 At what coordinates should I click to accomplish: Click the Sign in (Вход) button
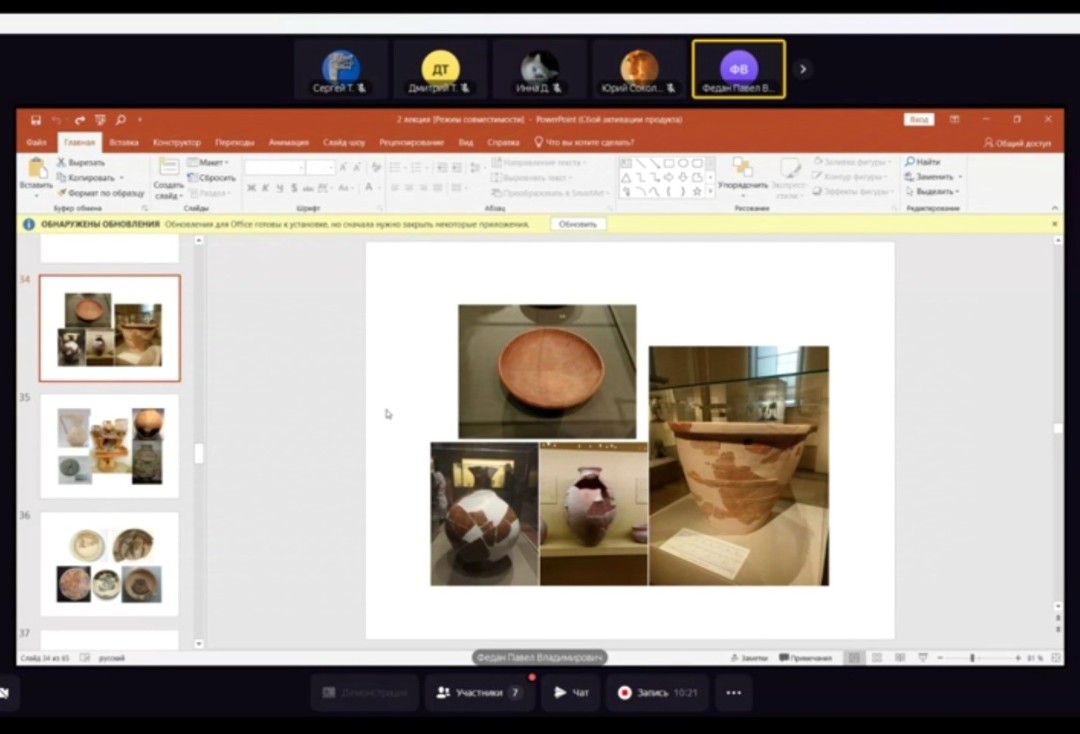[918, 120]
